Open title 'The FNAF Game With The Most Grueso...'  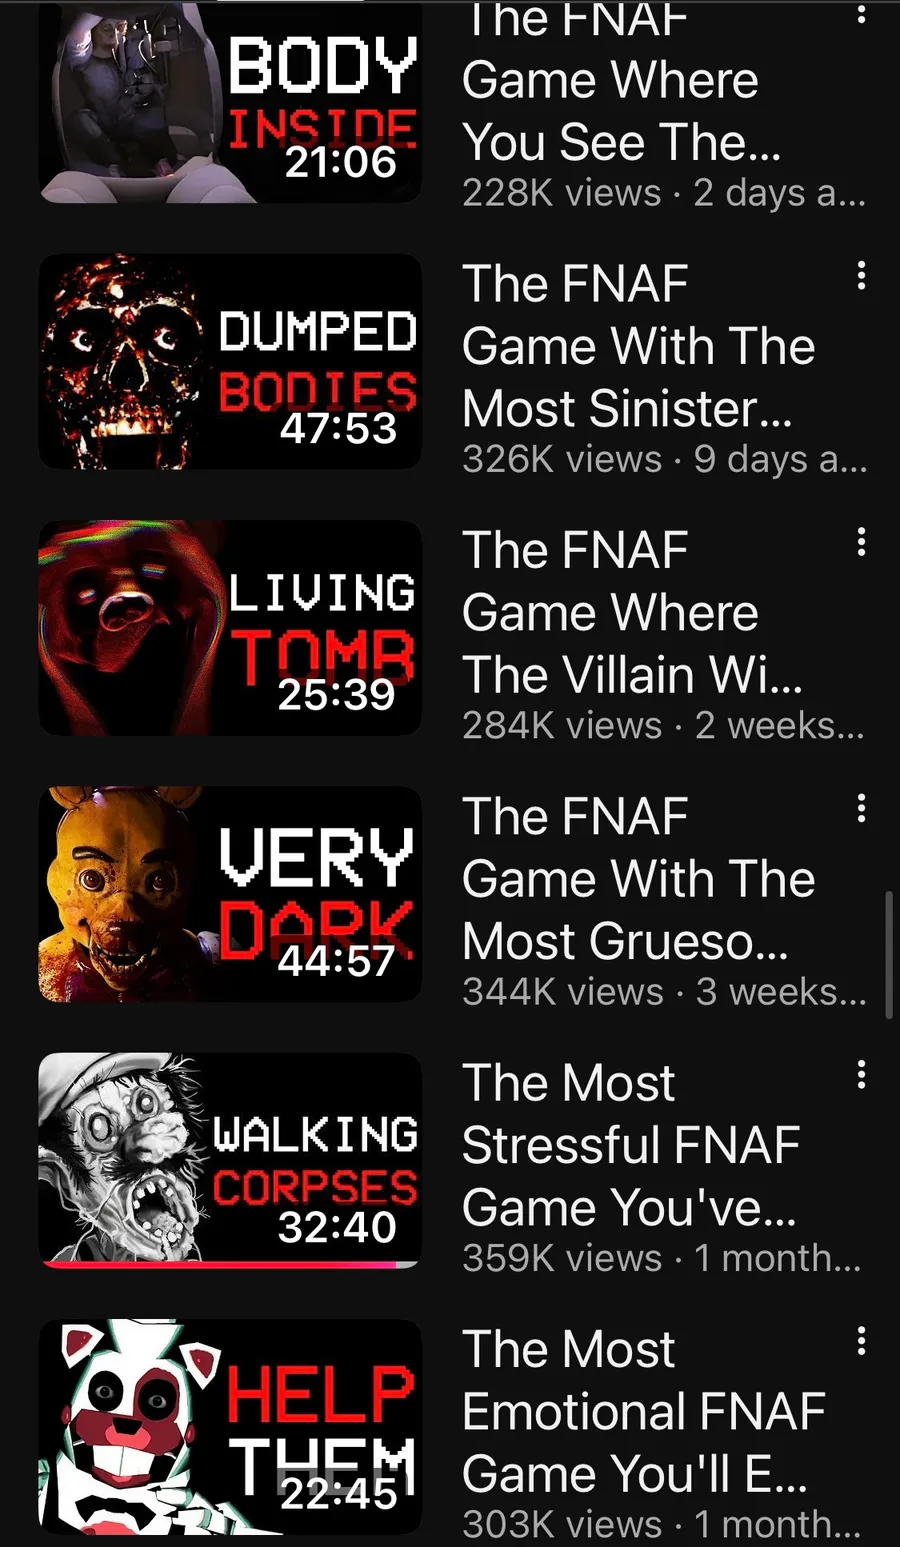638,878
